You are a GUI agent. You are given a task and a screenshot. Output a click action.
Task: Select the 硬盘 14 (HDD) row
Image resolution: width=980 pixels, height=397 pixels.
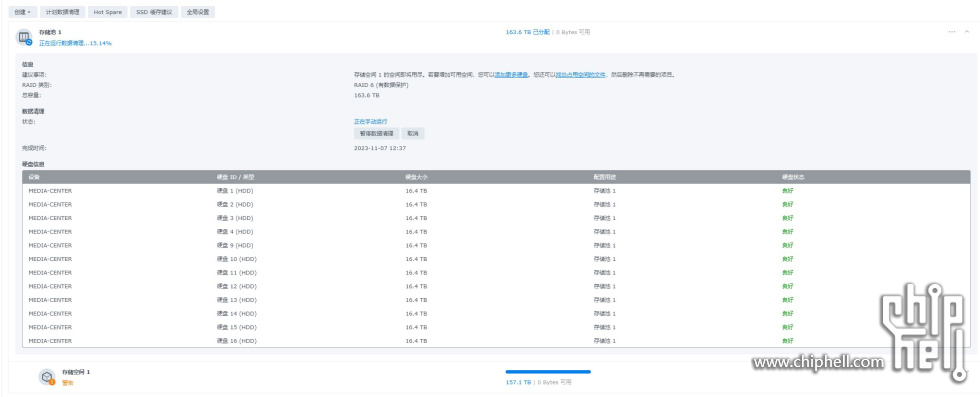click(x=496, y=314)
